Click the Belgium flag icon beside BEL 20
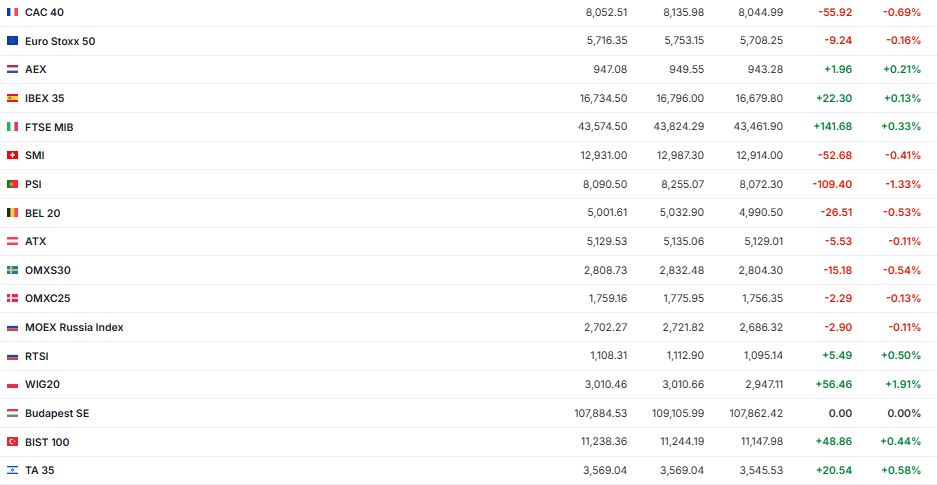The image size is (937, 485). 12,213
